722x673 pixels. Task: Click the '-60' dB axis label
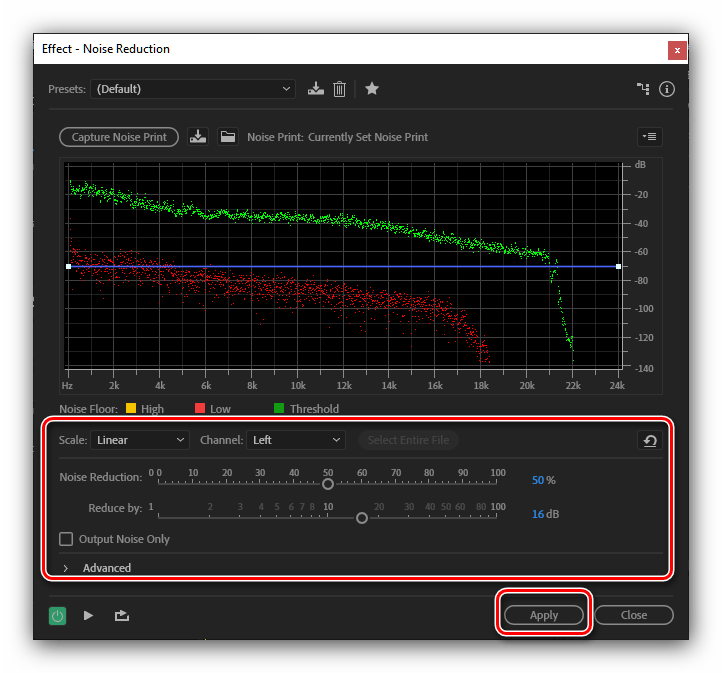pyautogui.click(x=641, y=252)
